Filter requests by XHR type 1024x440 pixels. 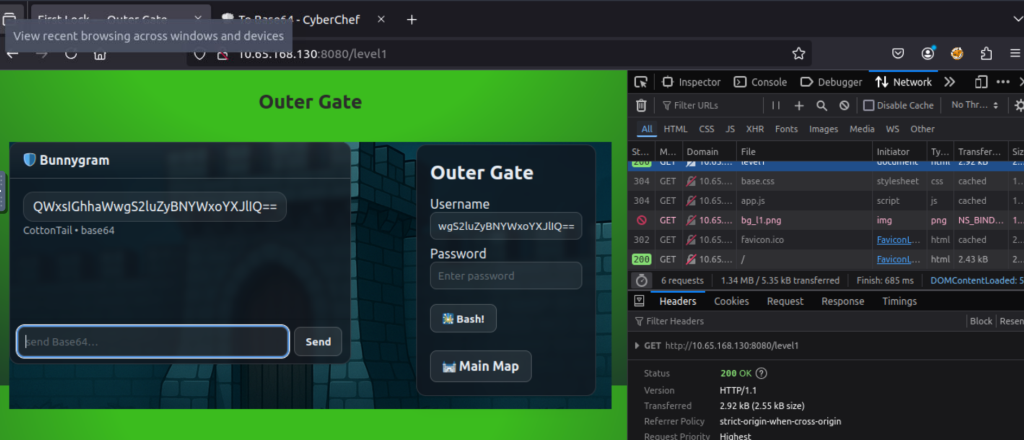[x=755, y=129]
